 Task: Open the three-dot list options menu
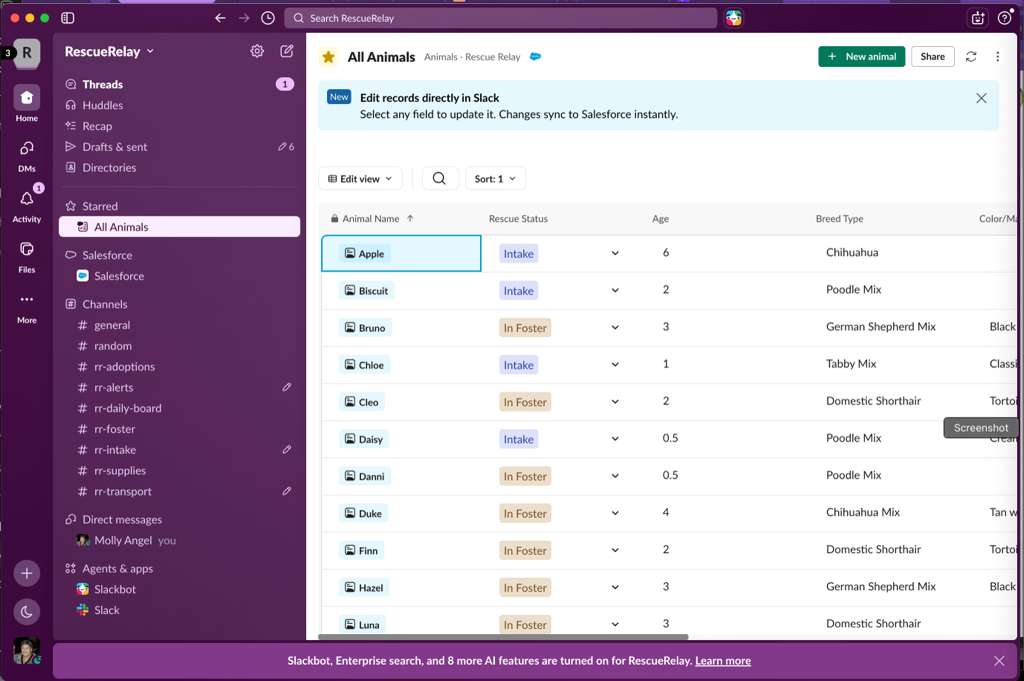coord(997,57)
